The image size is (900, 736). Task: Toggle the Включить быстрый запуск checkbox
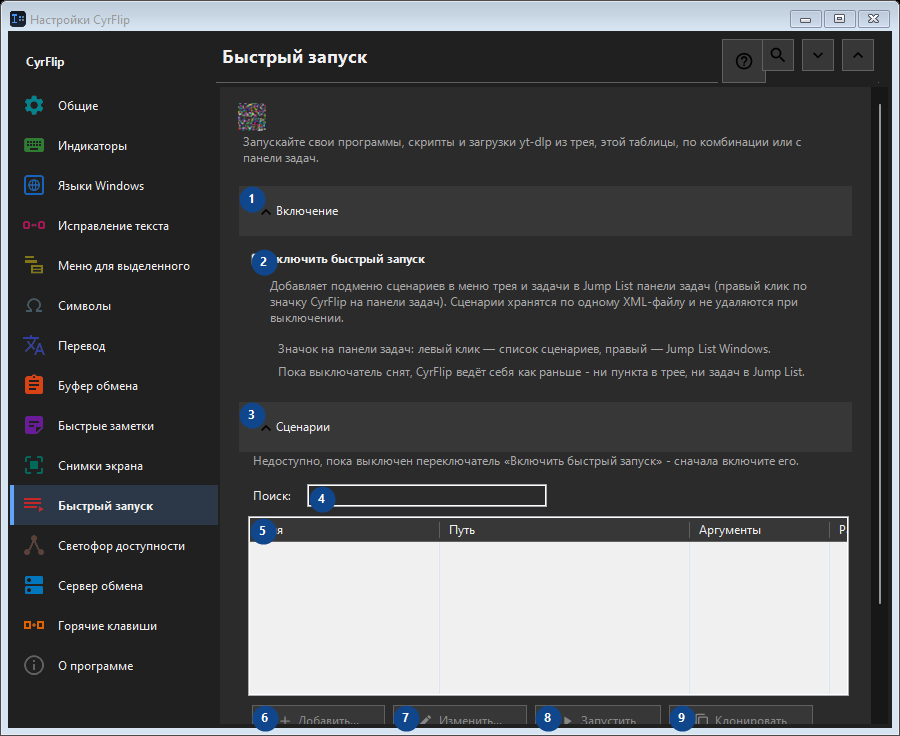[257, 259]
